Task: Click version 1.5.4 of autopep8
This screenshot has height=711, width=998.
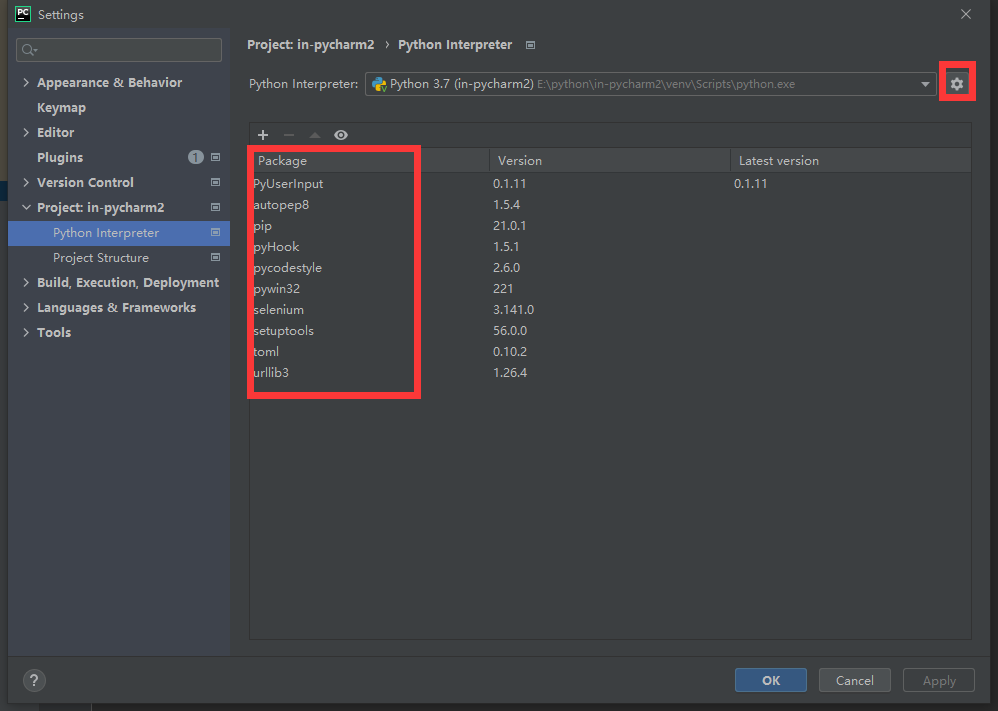Action: [x=507, y=204]
